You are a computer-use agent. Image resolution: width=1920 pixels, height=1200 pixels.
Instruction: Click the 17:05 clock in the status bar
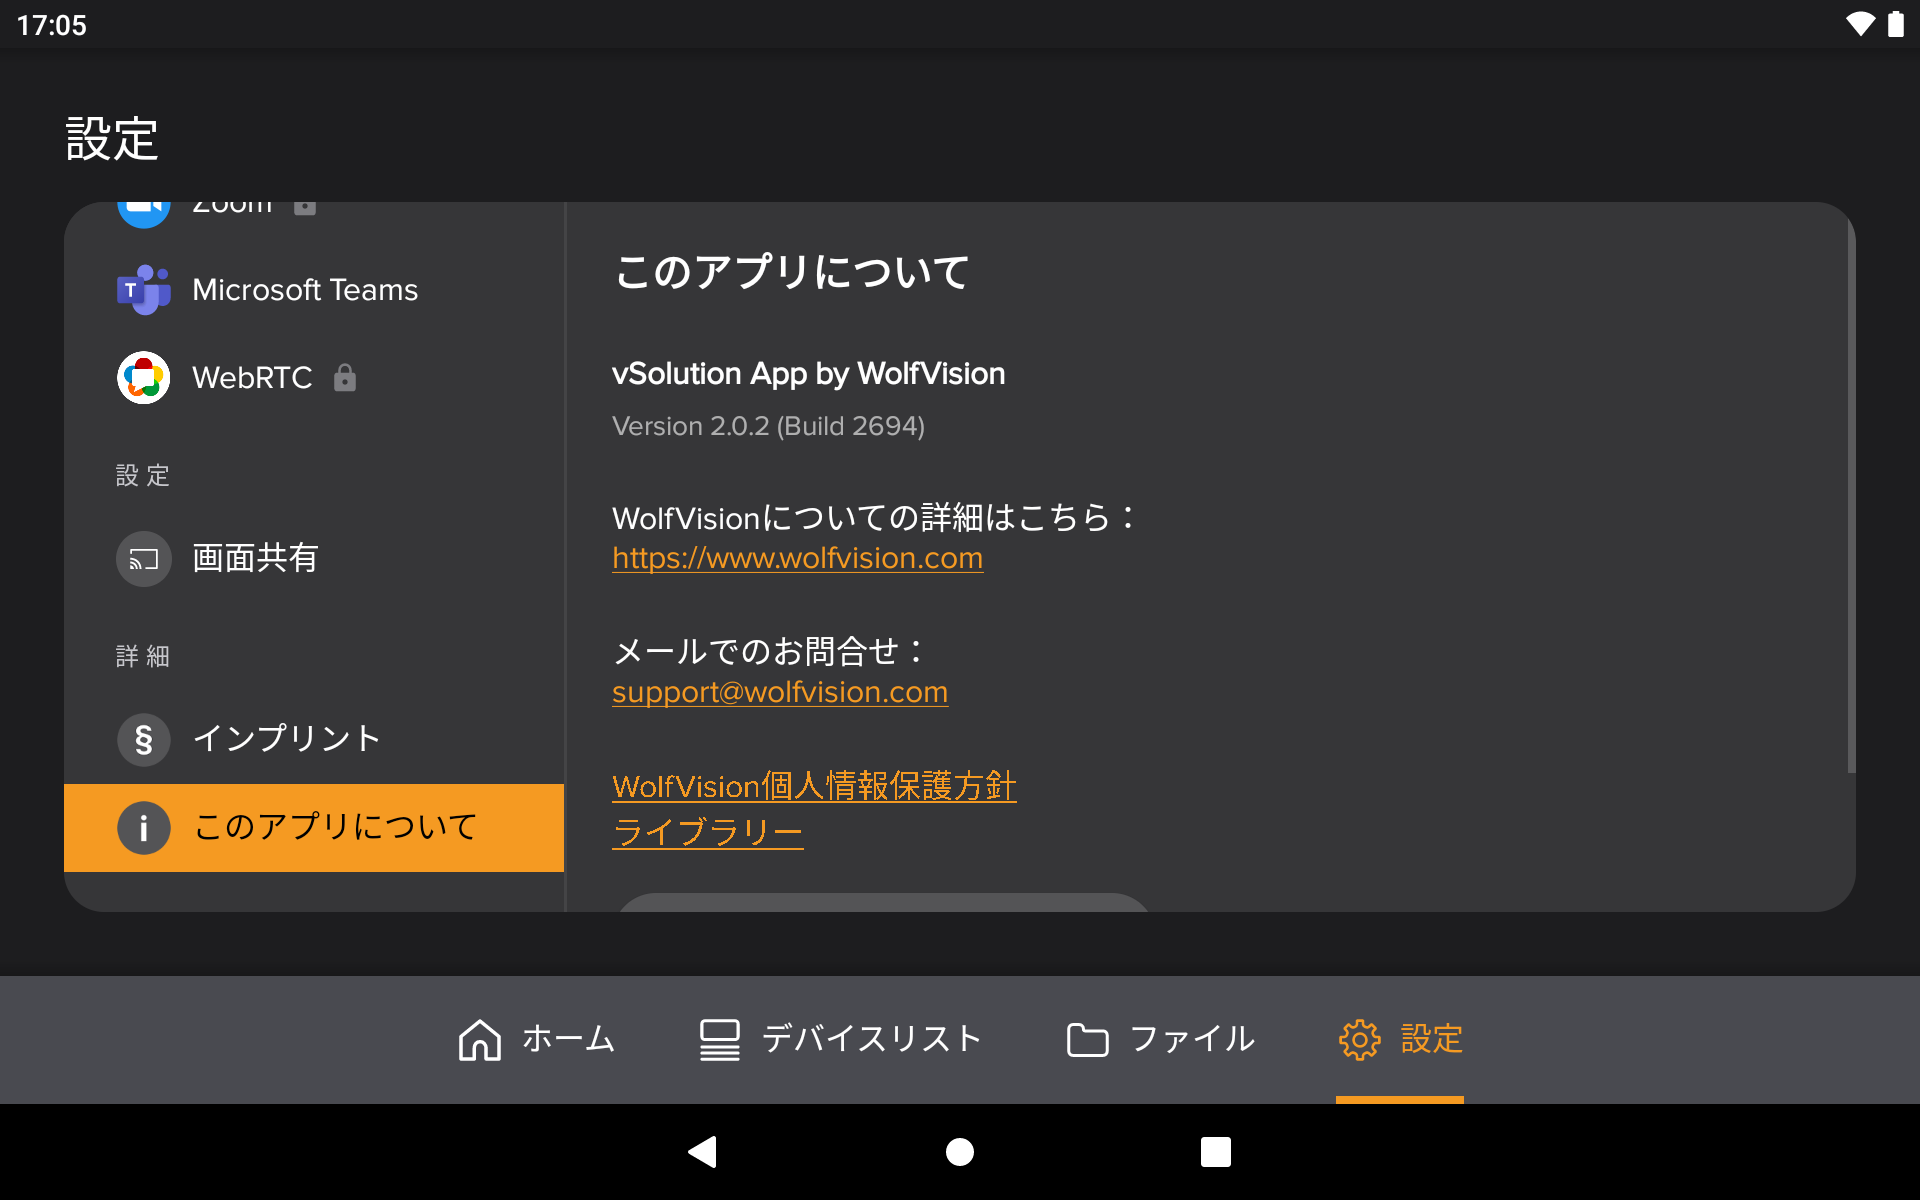pyautogui.click(x=52, y=25)
